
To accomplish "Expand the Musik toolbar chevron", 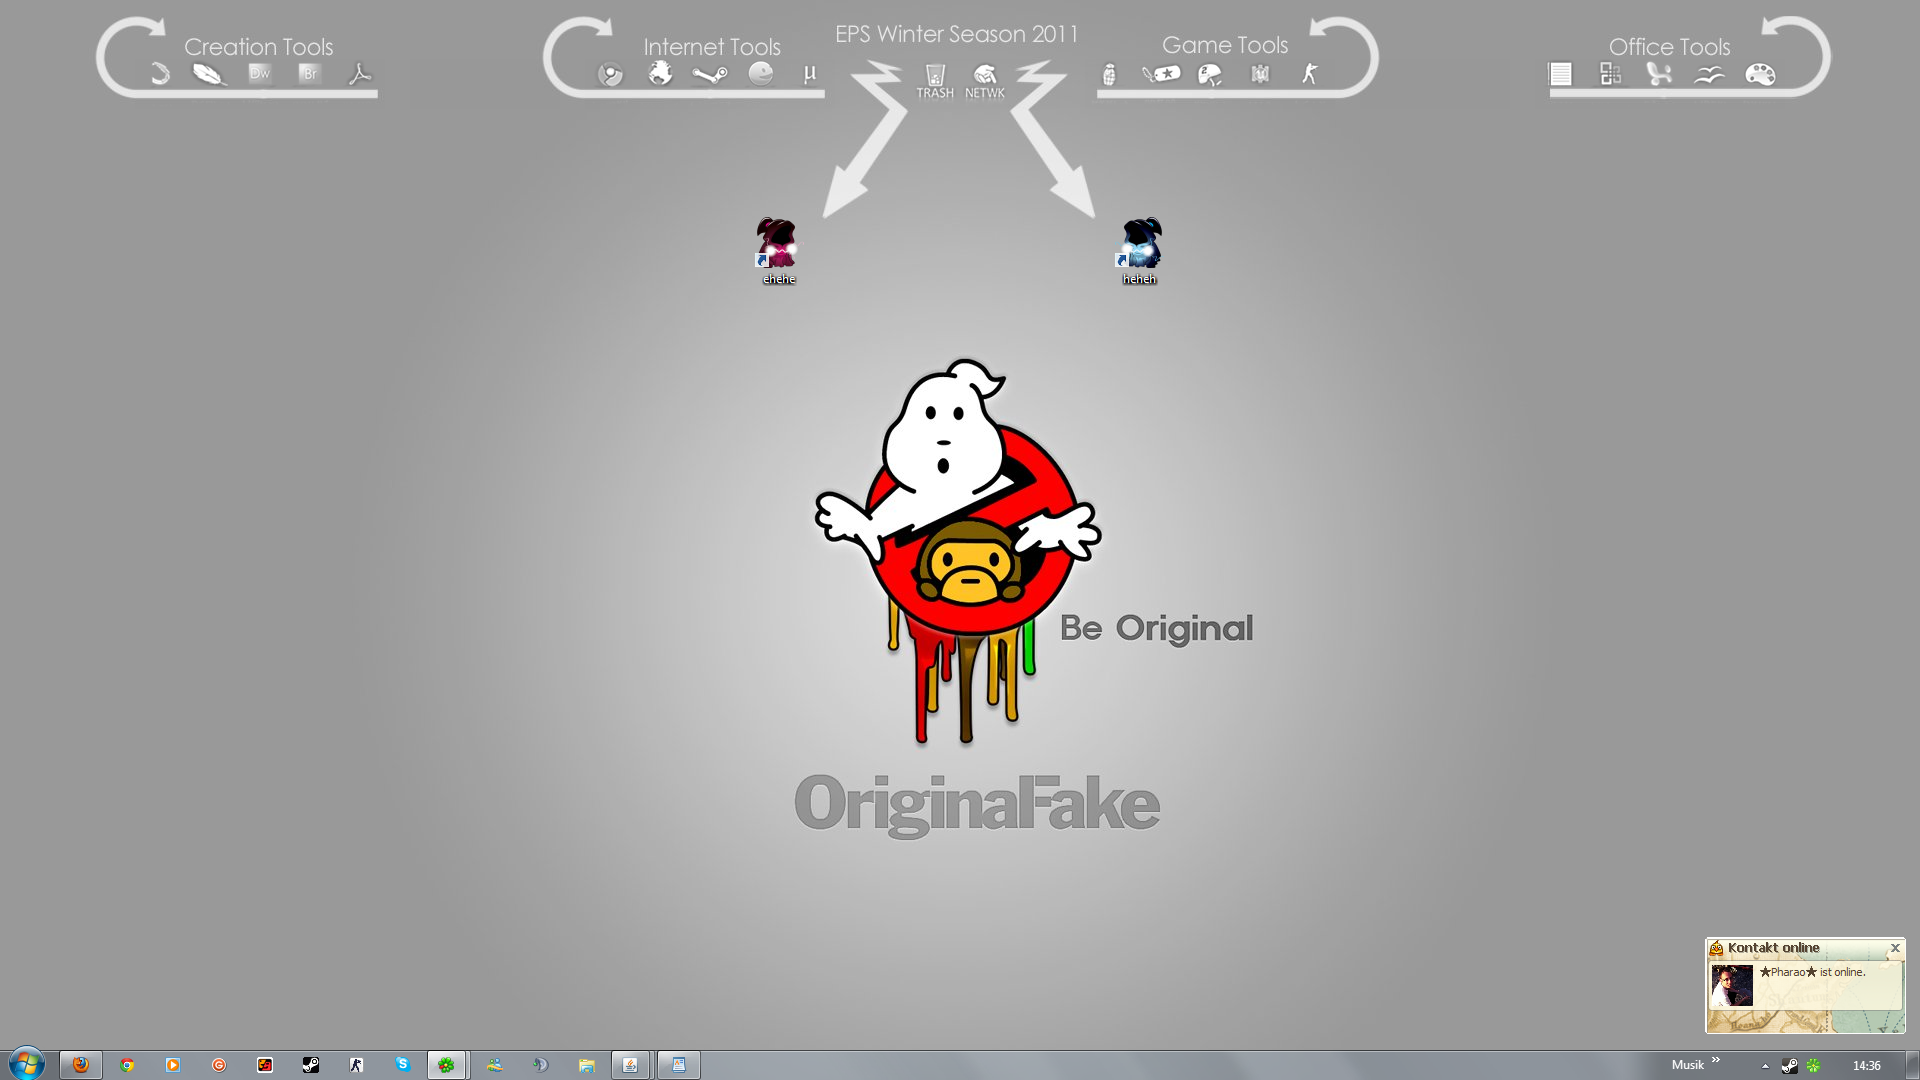I will click(1716, 1060).
